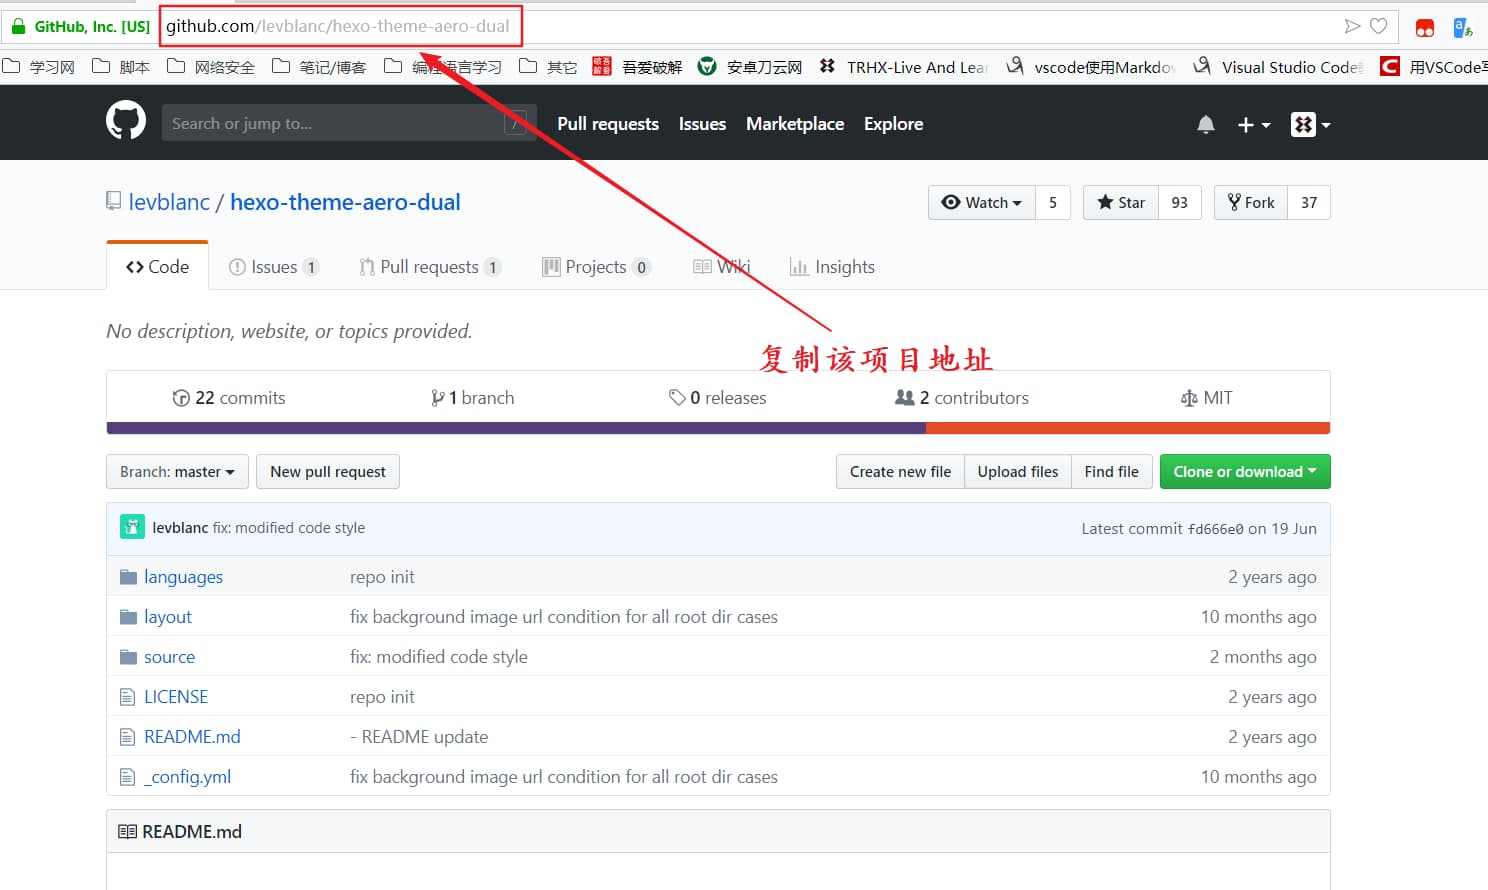
Task: Click the forks count 37
Action: 1309,202
